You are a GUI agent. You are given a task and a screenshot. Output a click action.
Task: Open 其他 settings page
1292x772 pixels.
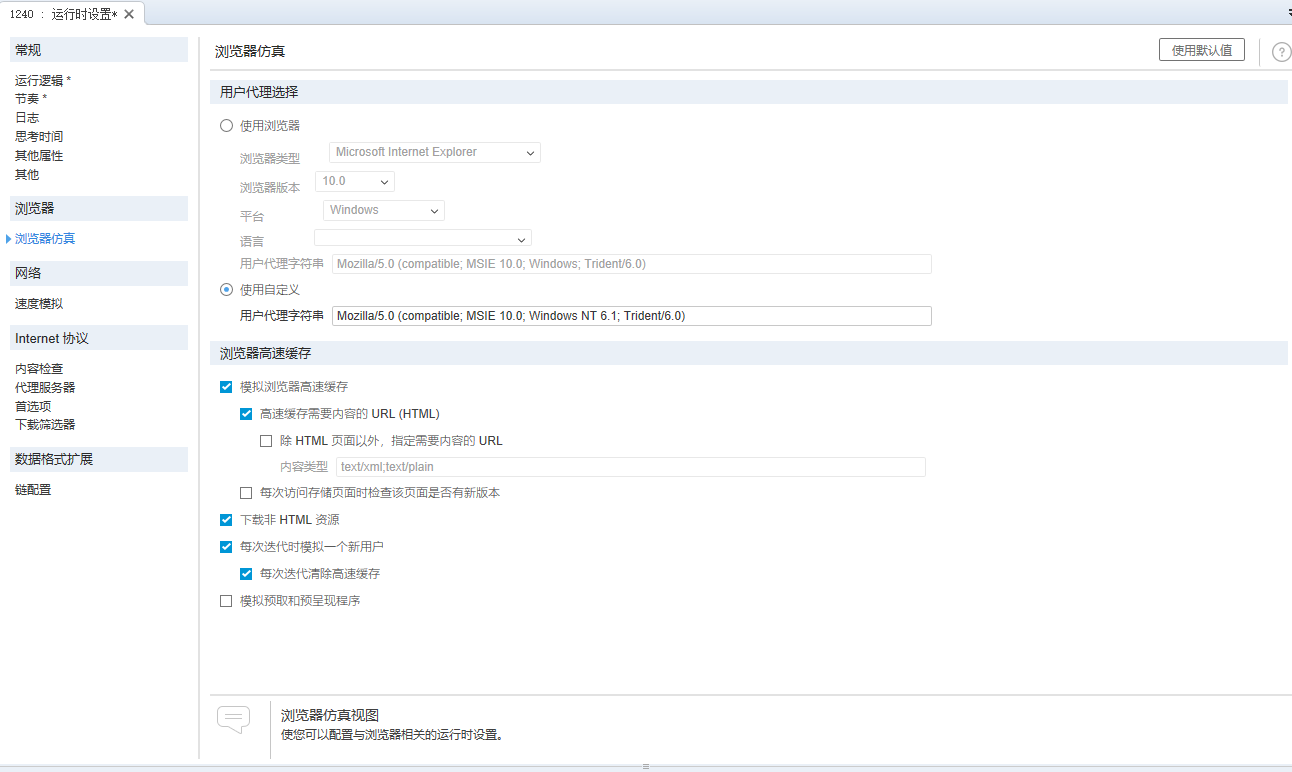click(27, 175)
